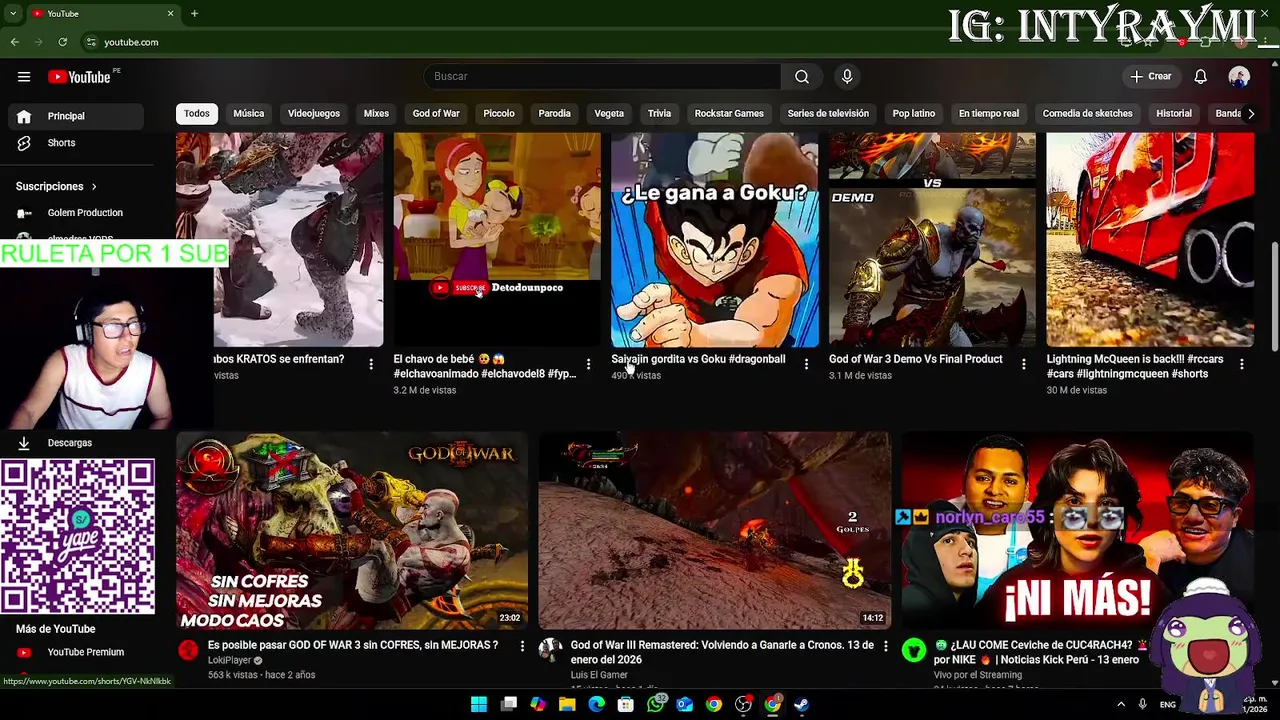Click the Buscar search field
The height and width of the screenshot is (720, 1280).
602,77
